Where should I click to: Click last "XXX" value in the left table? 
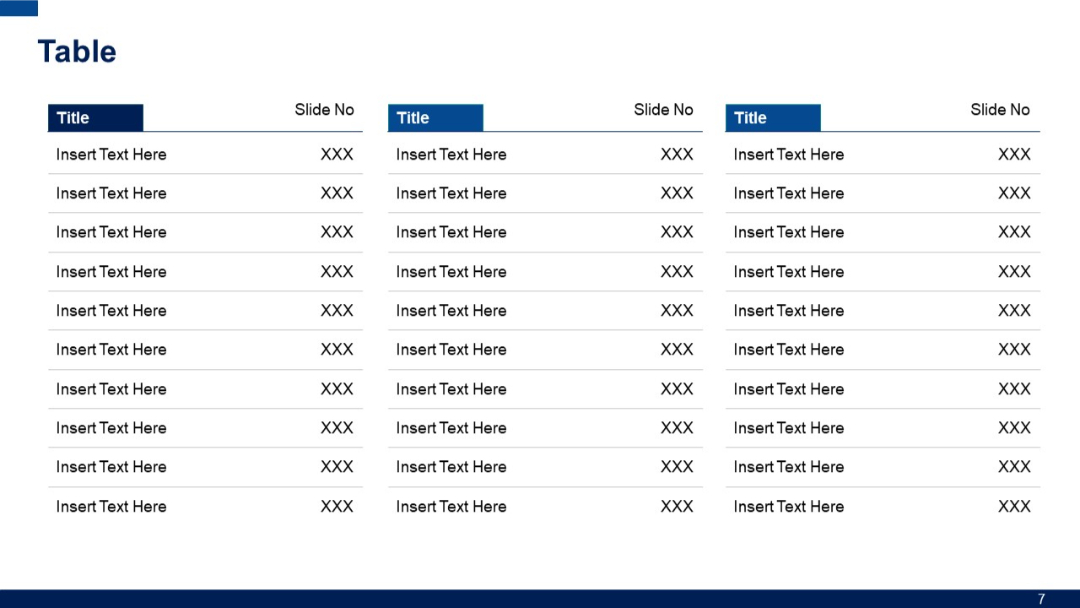pos(337,506)
